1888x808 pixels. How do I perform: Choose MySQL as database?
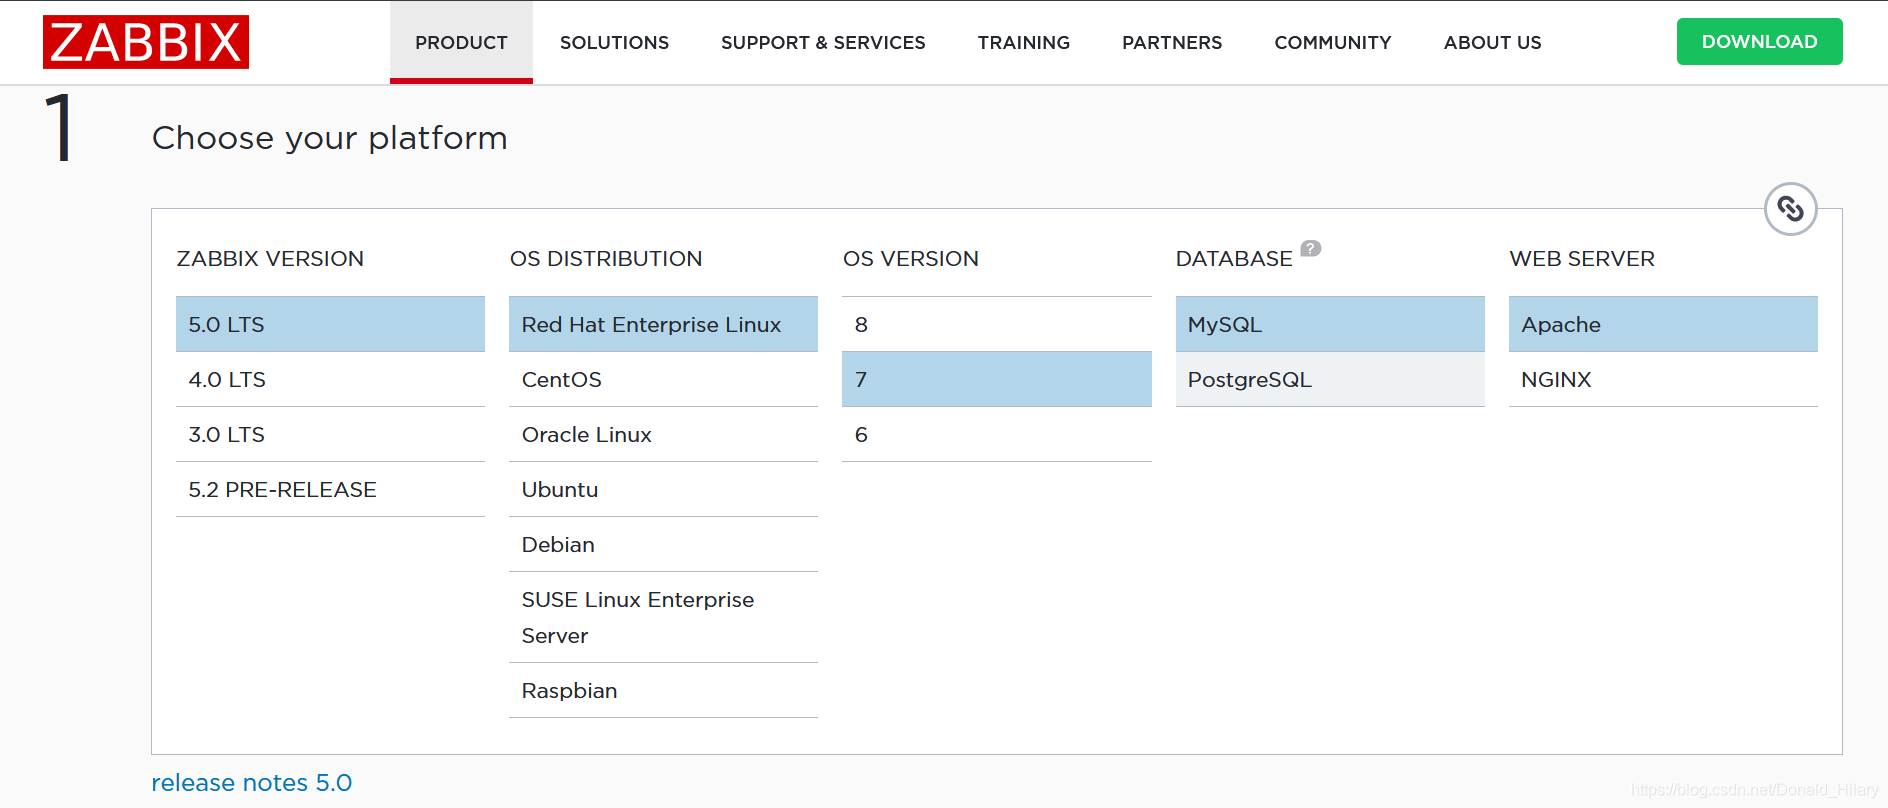point(1330,324)
